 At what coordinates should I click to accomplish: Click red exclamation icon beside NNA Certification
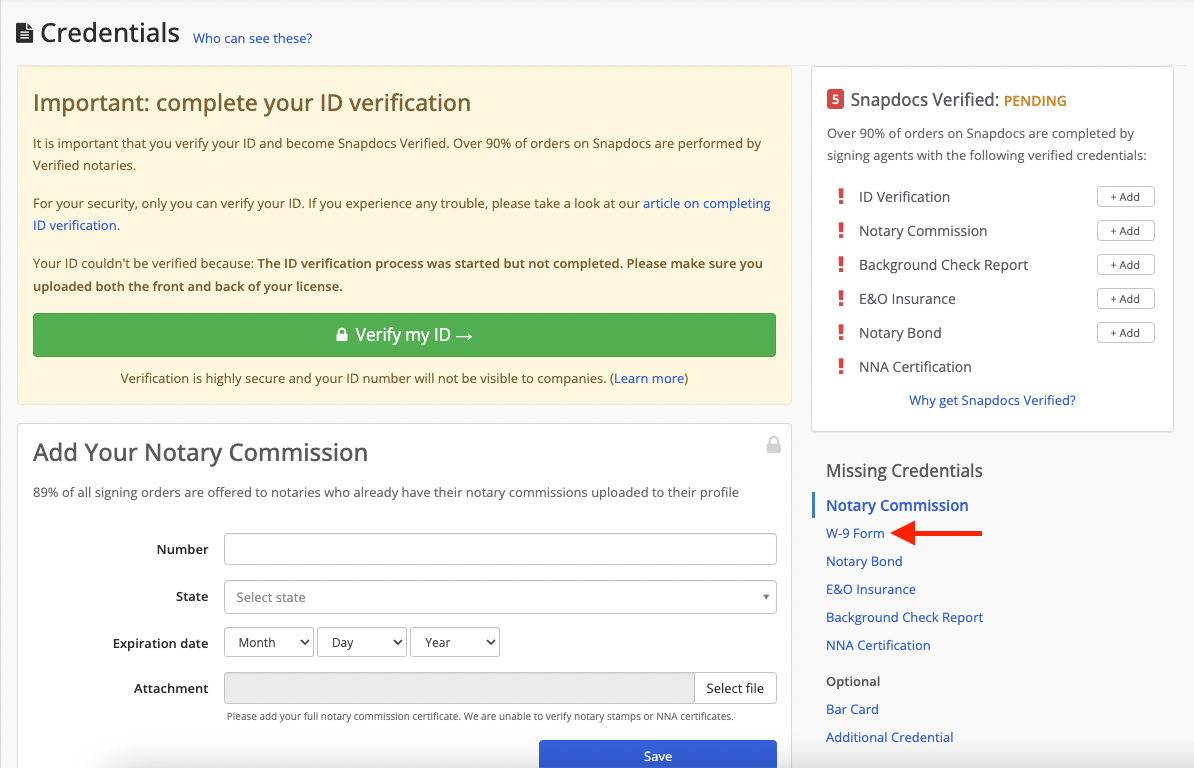coord(841,367)
